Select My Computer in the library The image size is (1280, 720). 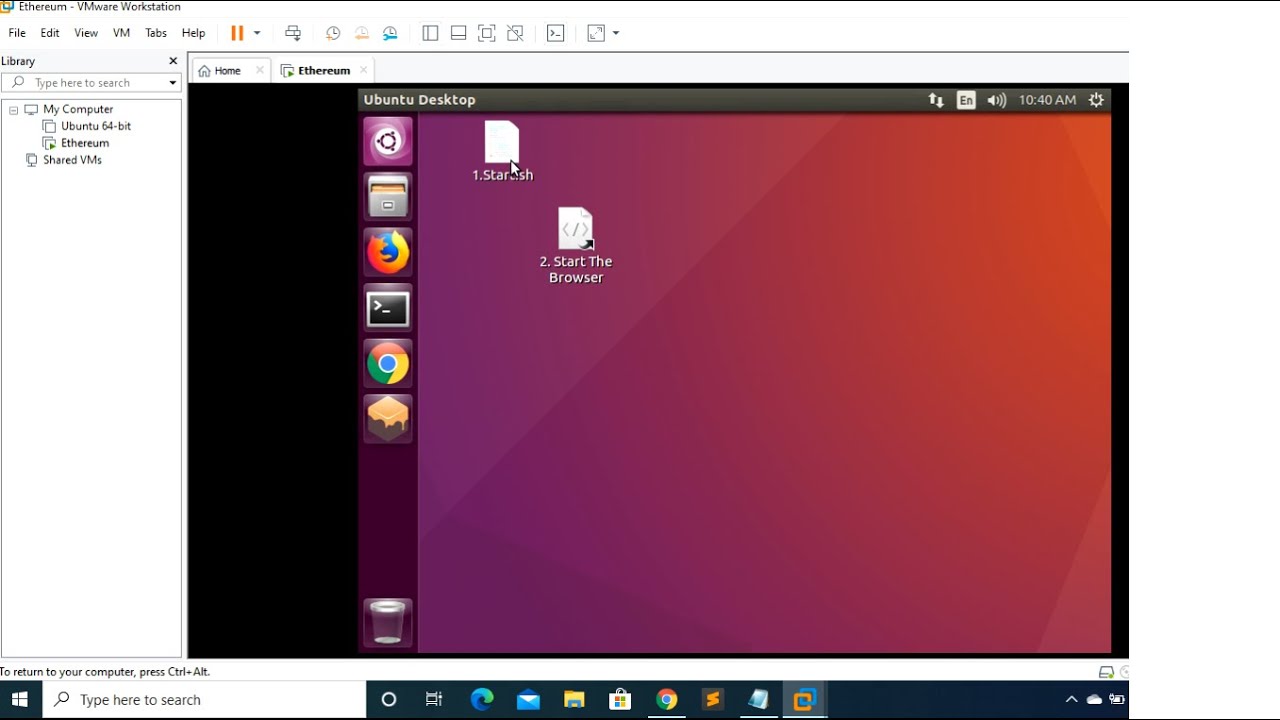pos(78,109)
